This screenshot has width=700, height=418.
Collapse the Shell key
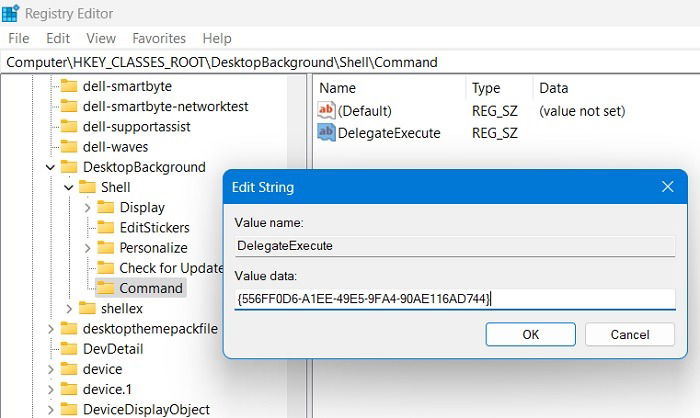point(69,187)
